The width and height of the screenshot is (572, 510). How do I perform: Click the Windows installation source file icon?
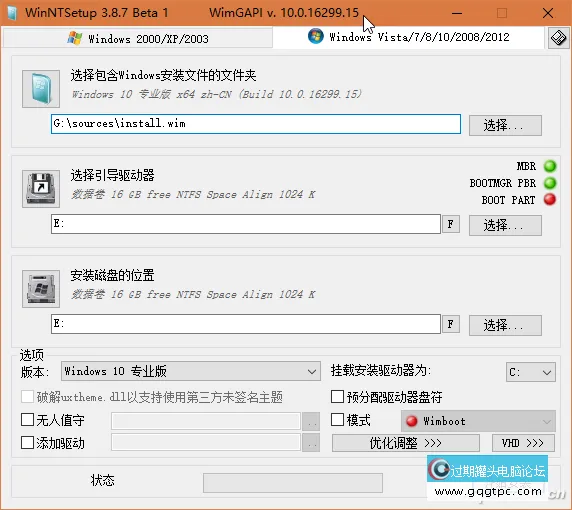pos(41,89)
